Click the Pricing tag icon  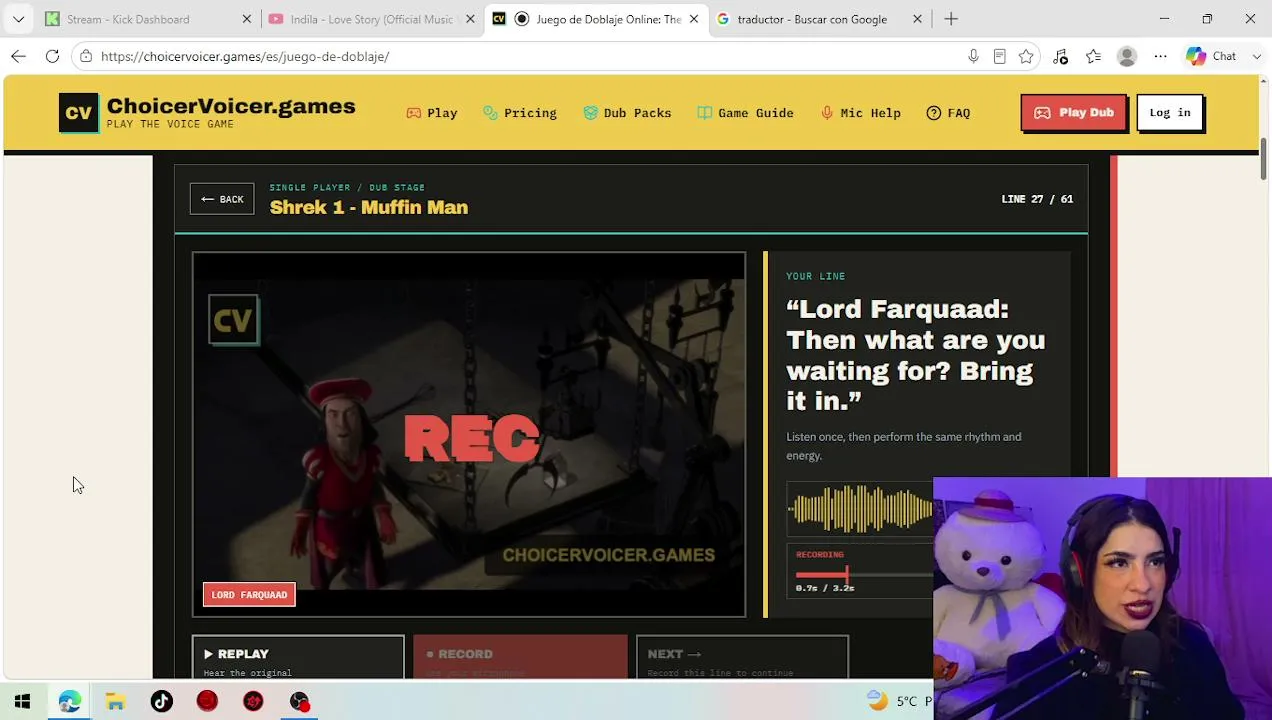pyautogui.click(x=490, y=113)
